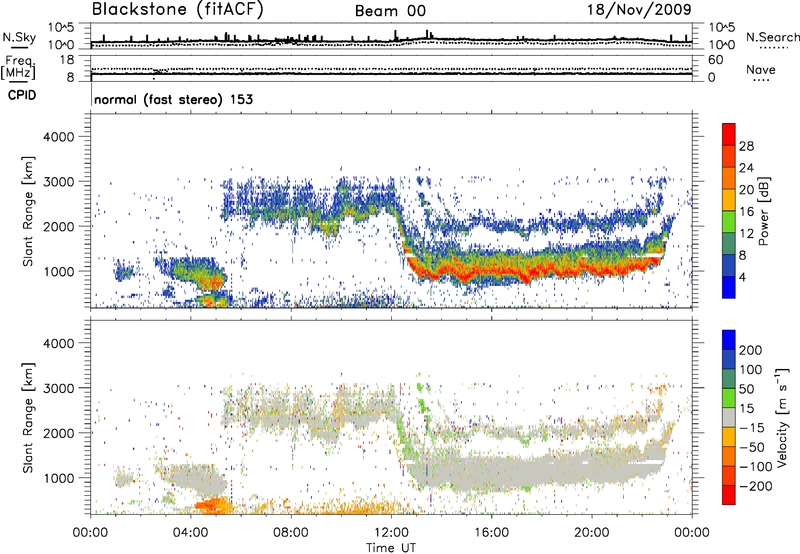Click the "200" label on Velocity colorbar
Viewport: 800px width, 554px height.
coord(751,350)
